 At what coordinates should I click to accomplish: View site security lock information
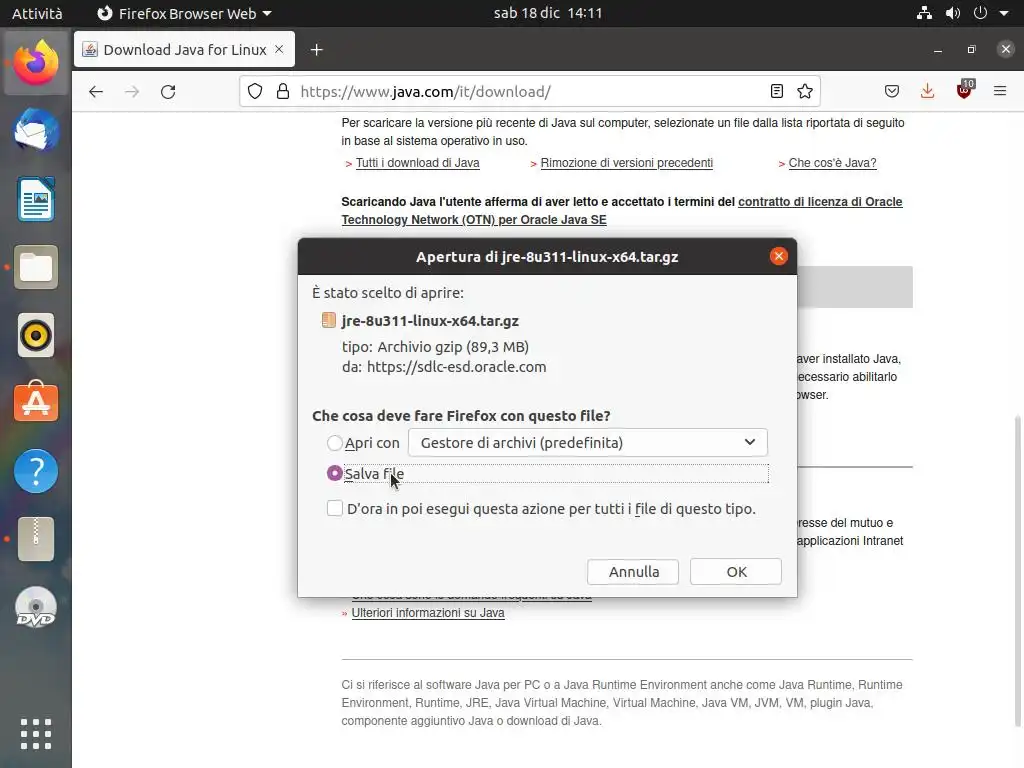pos(283,91)
